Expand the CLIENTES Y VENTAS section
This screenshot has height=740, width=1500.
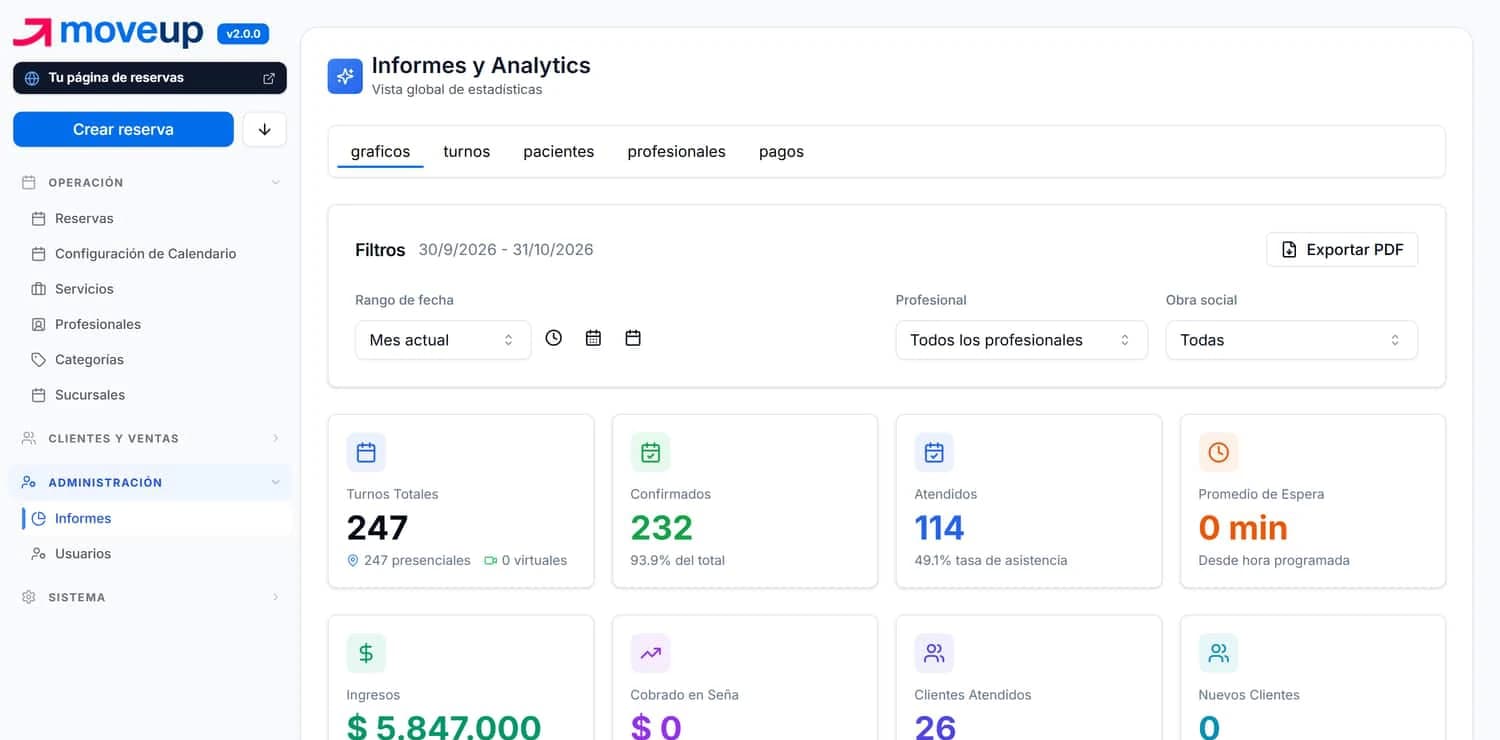pos(150,438)
